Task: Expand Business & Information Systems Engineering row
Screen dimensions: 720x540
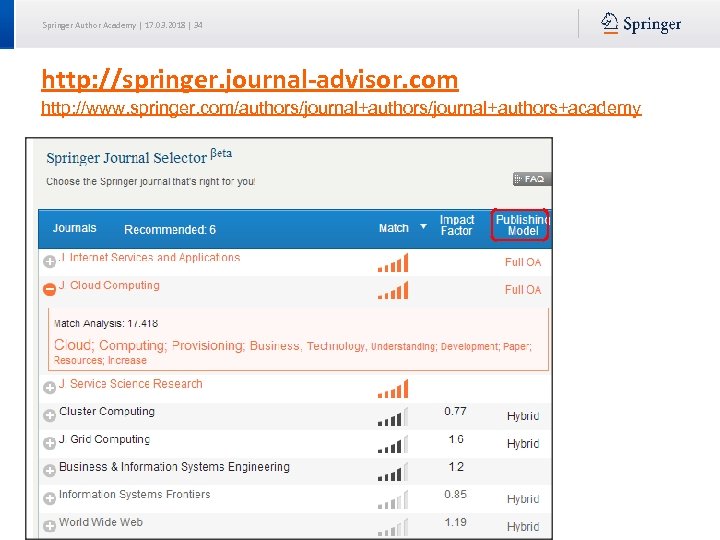Action: pos(50,471)
